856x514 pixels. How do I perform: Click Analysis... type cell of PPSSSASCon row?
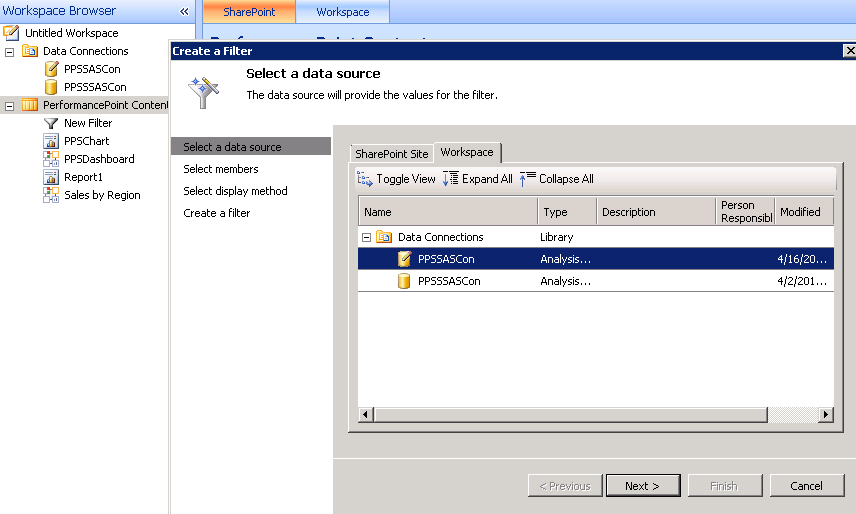[x=565, y=281]
